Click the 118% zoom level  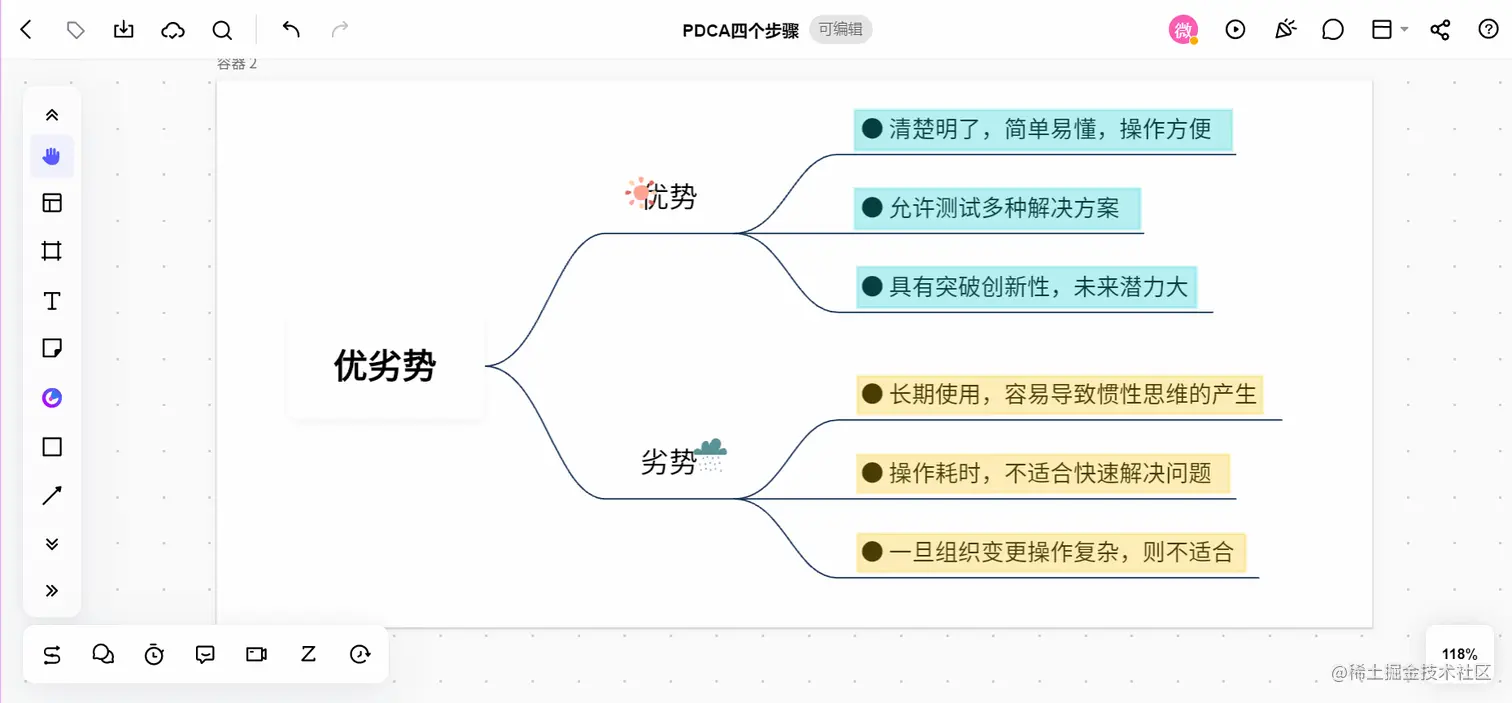click(x=1459, y=654)
